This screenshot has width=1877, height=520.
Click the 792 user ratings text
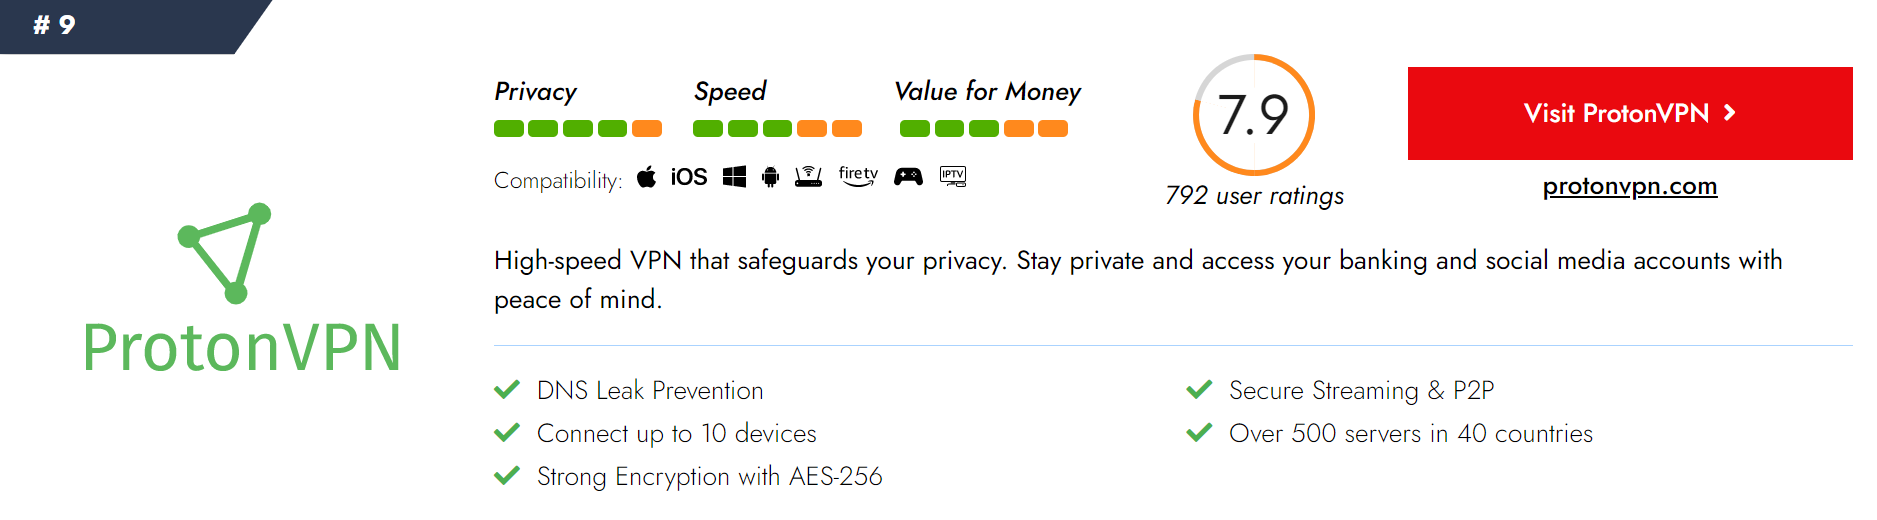tap(1254, 195)
